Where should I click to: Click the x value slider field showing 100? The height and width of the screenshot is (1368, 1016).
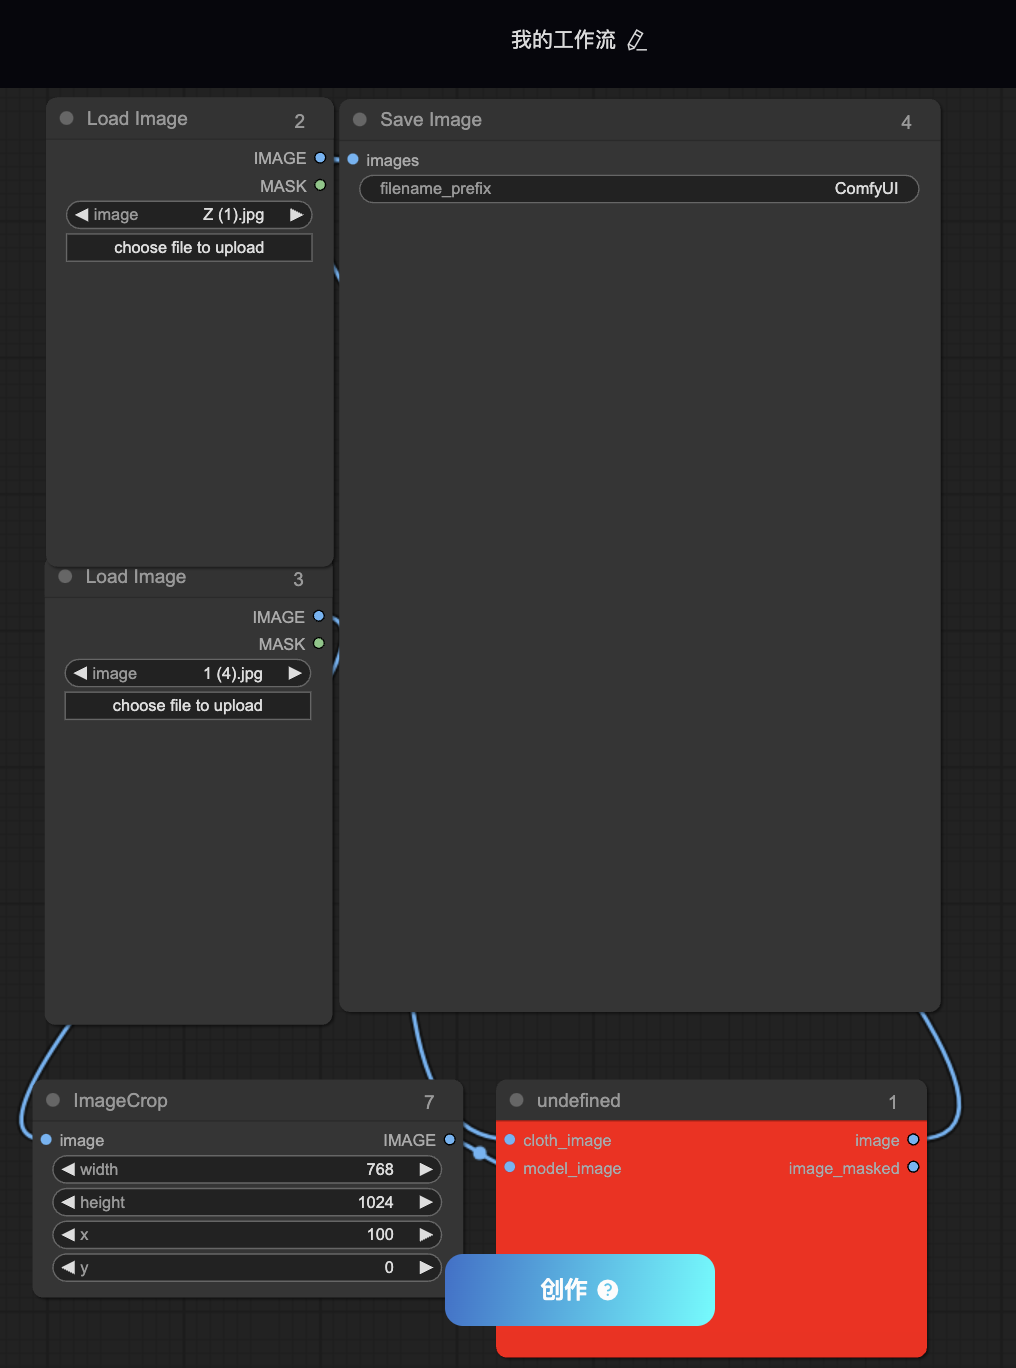[x=247, y=1235]
